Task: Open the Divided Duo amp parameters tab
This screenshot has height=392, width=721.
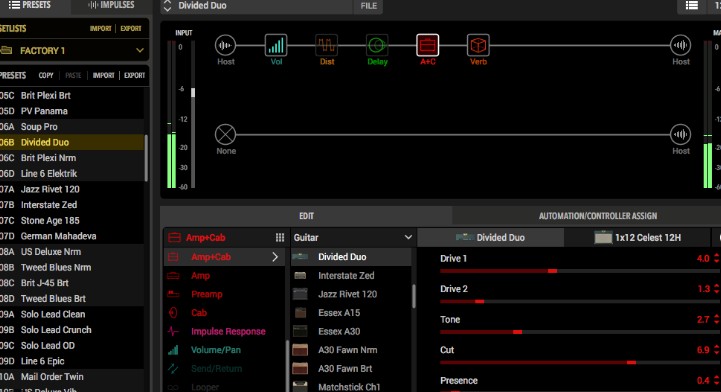Action: click(x=491, y=238)
